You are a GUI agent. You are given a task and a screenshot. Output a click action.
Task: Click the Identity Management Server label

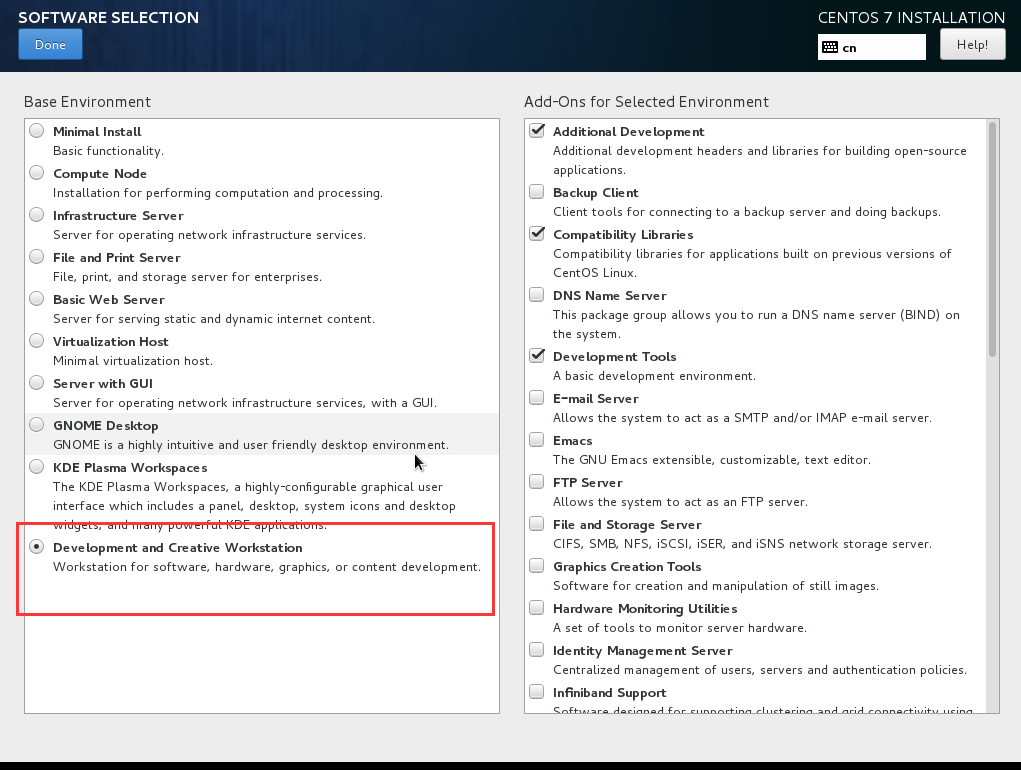pyautogui.click(x=643, y=651)
